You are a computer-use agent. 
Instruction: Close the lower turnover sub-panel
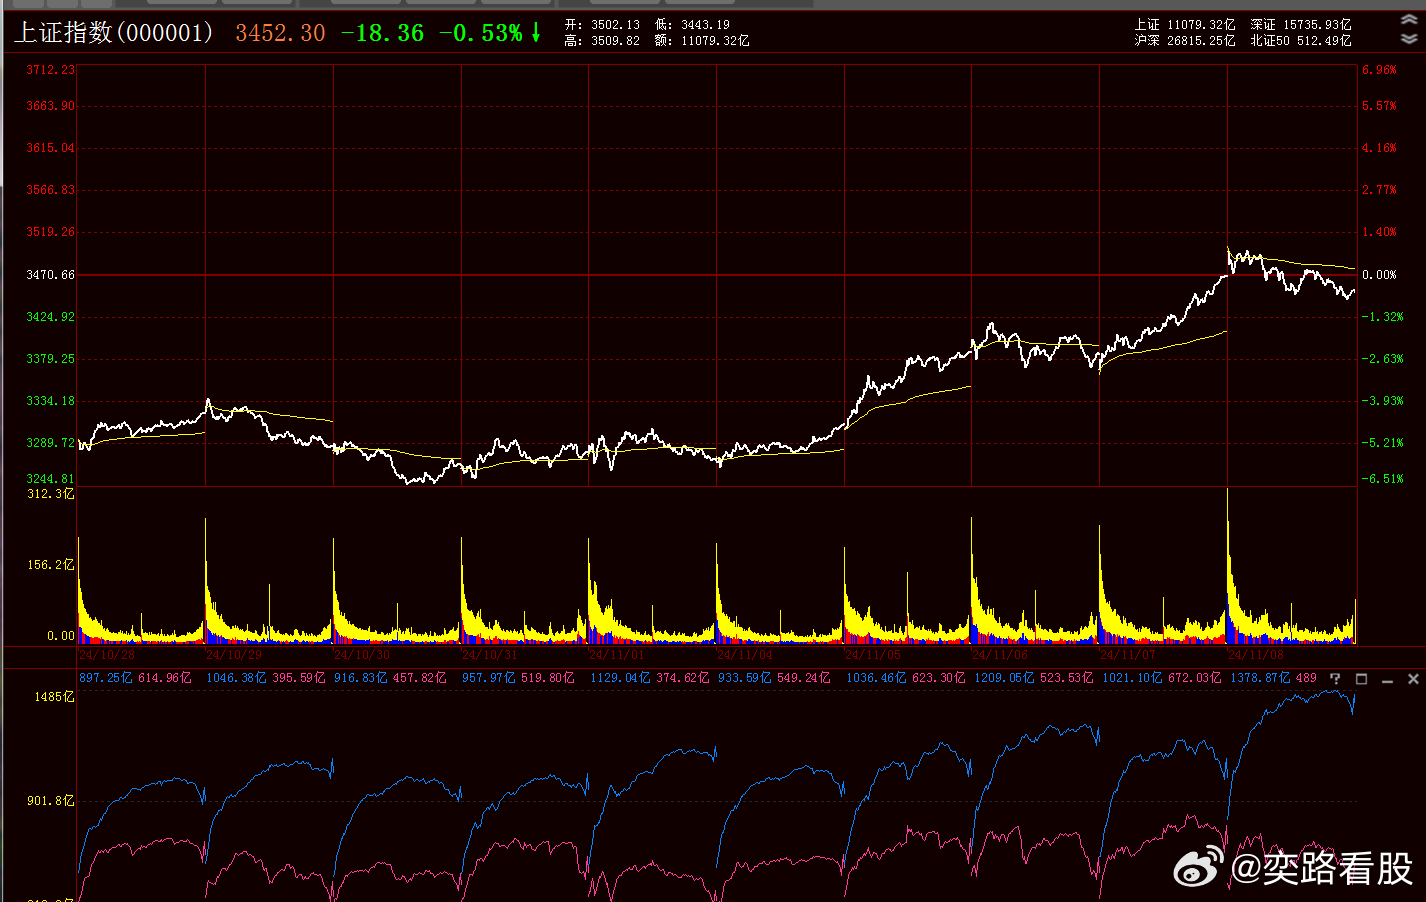pos(1413,678)
